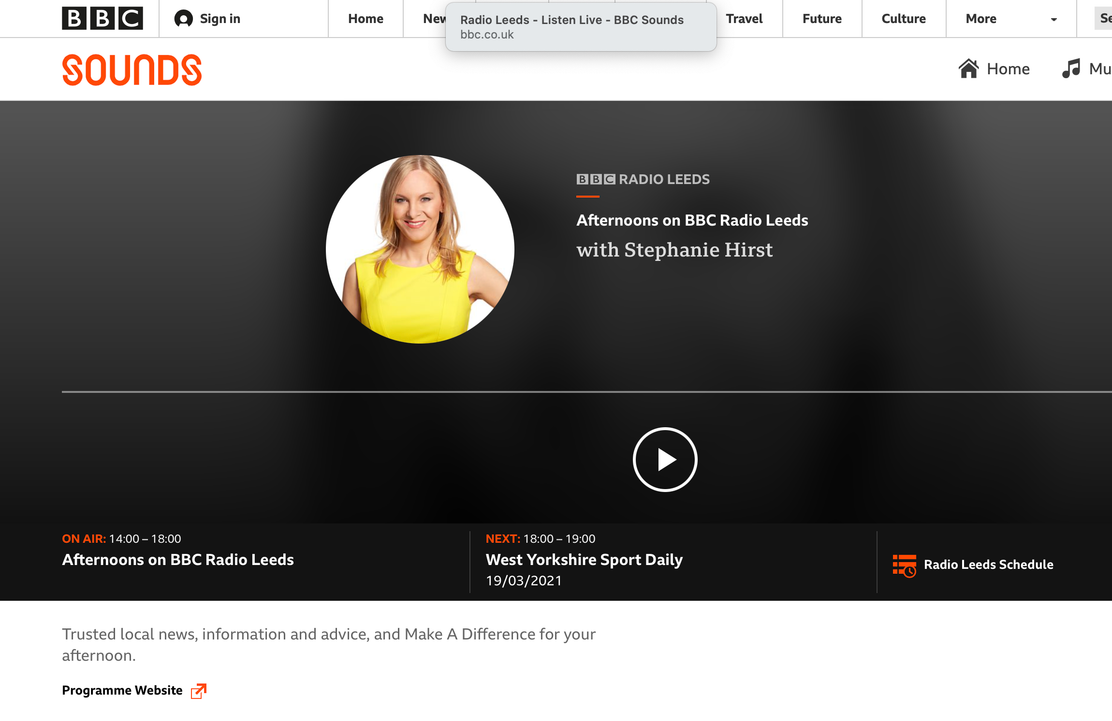This screenshot has height=721, width=1112.
Task: Click the search box in top bar
Action: [1103, 18]
